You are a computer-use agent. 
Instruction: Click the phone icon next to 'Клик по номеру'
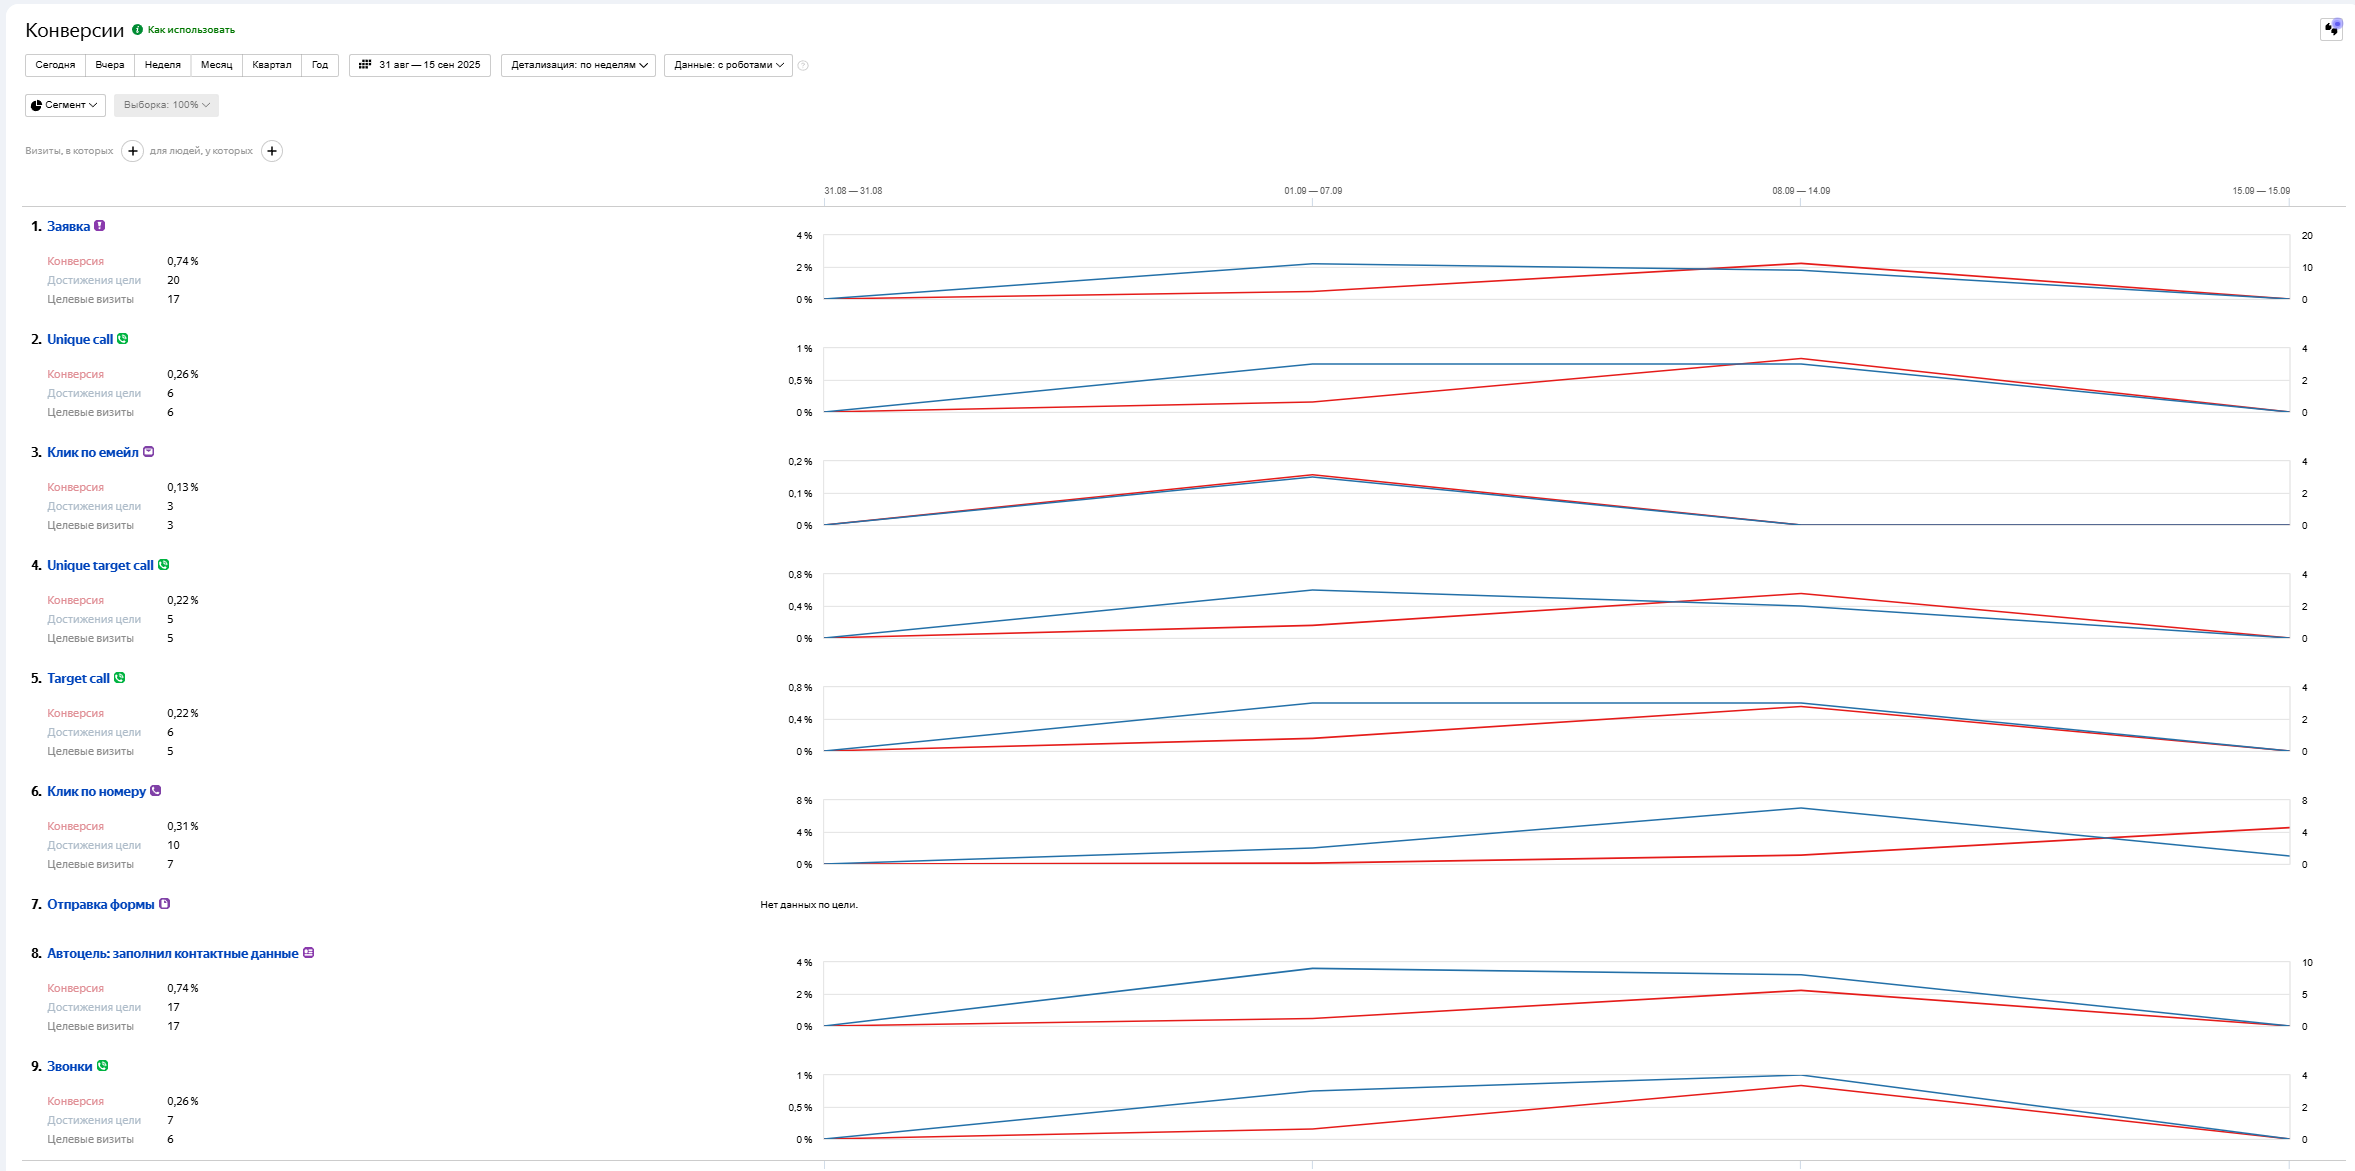pos(156,791)
